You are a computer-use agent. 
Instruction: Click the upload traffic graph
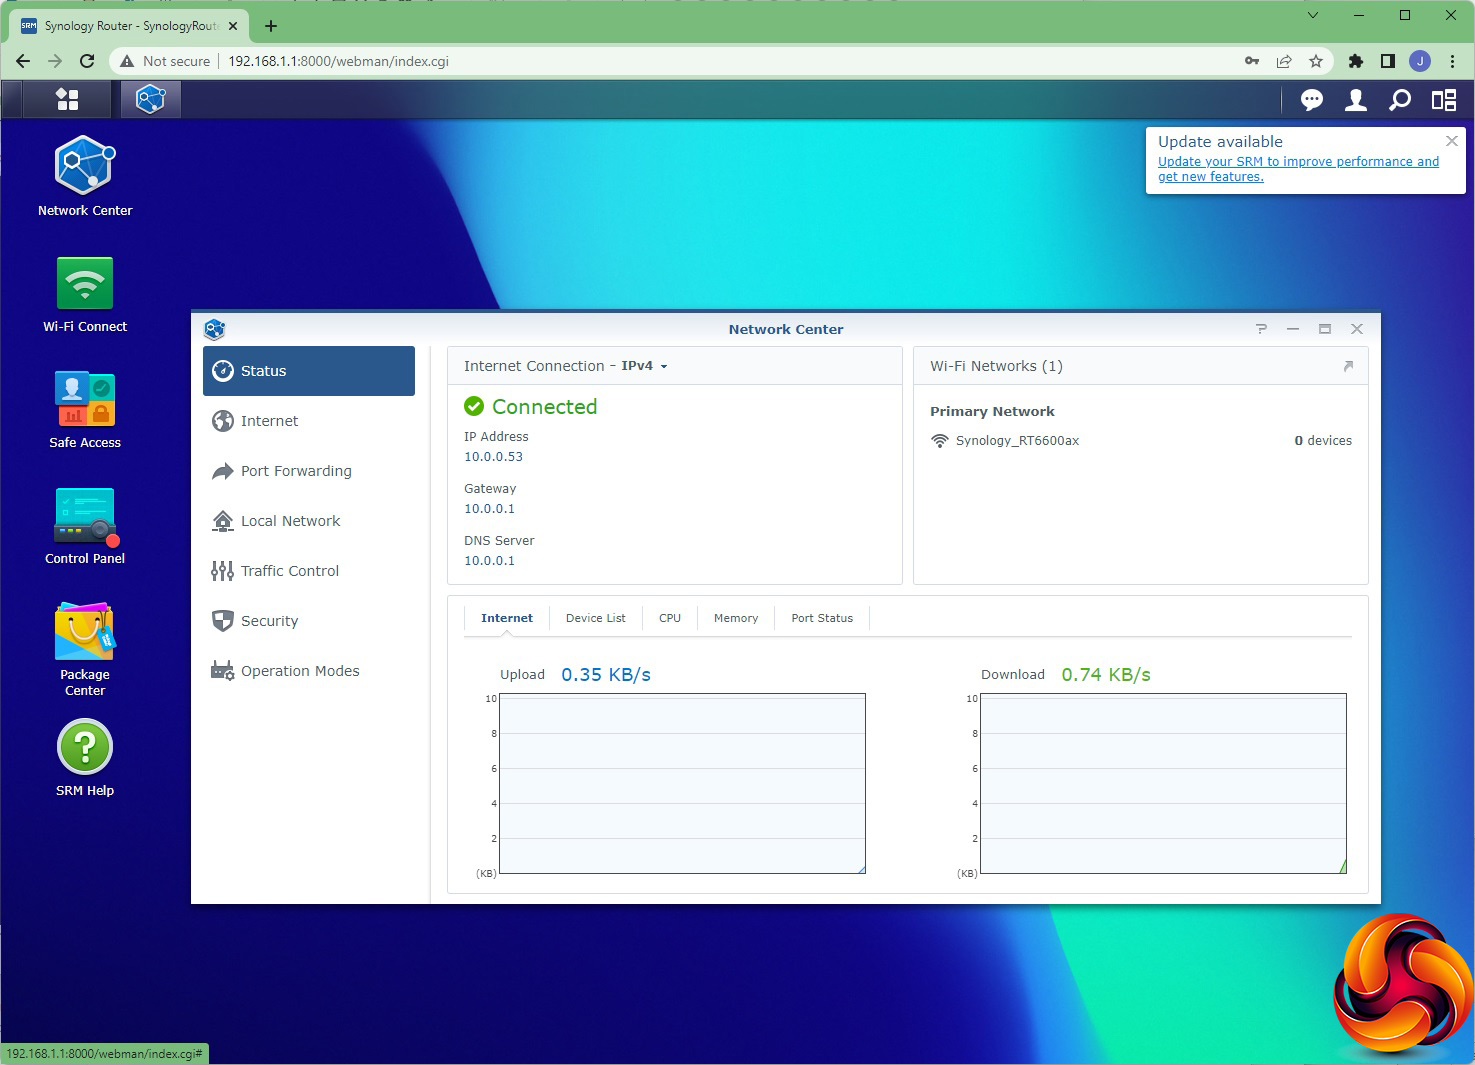682,784
